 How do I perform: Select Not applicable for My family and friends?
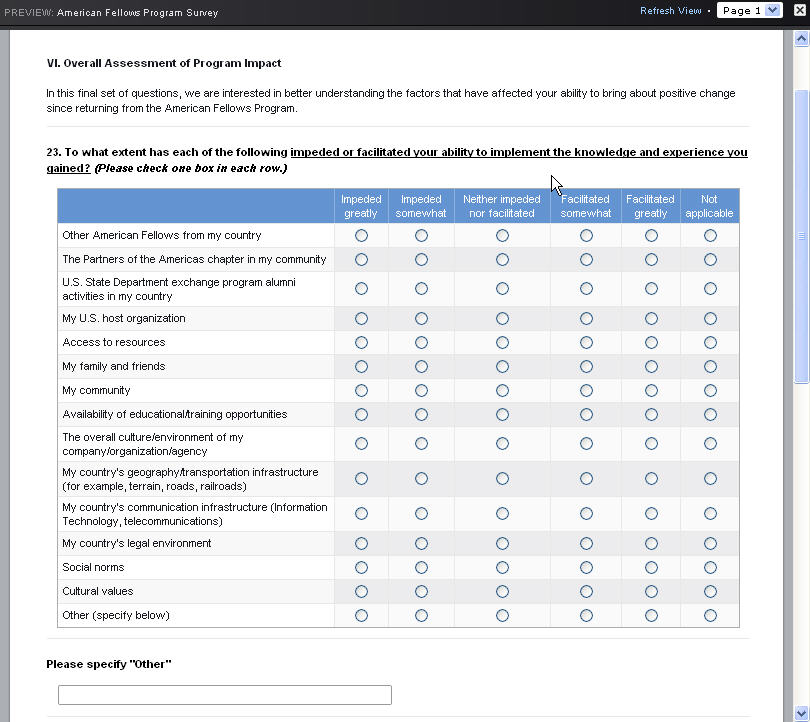coord(710,367)
